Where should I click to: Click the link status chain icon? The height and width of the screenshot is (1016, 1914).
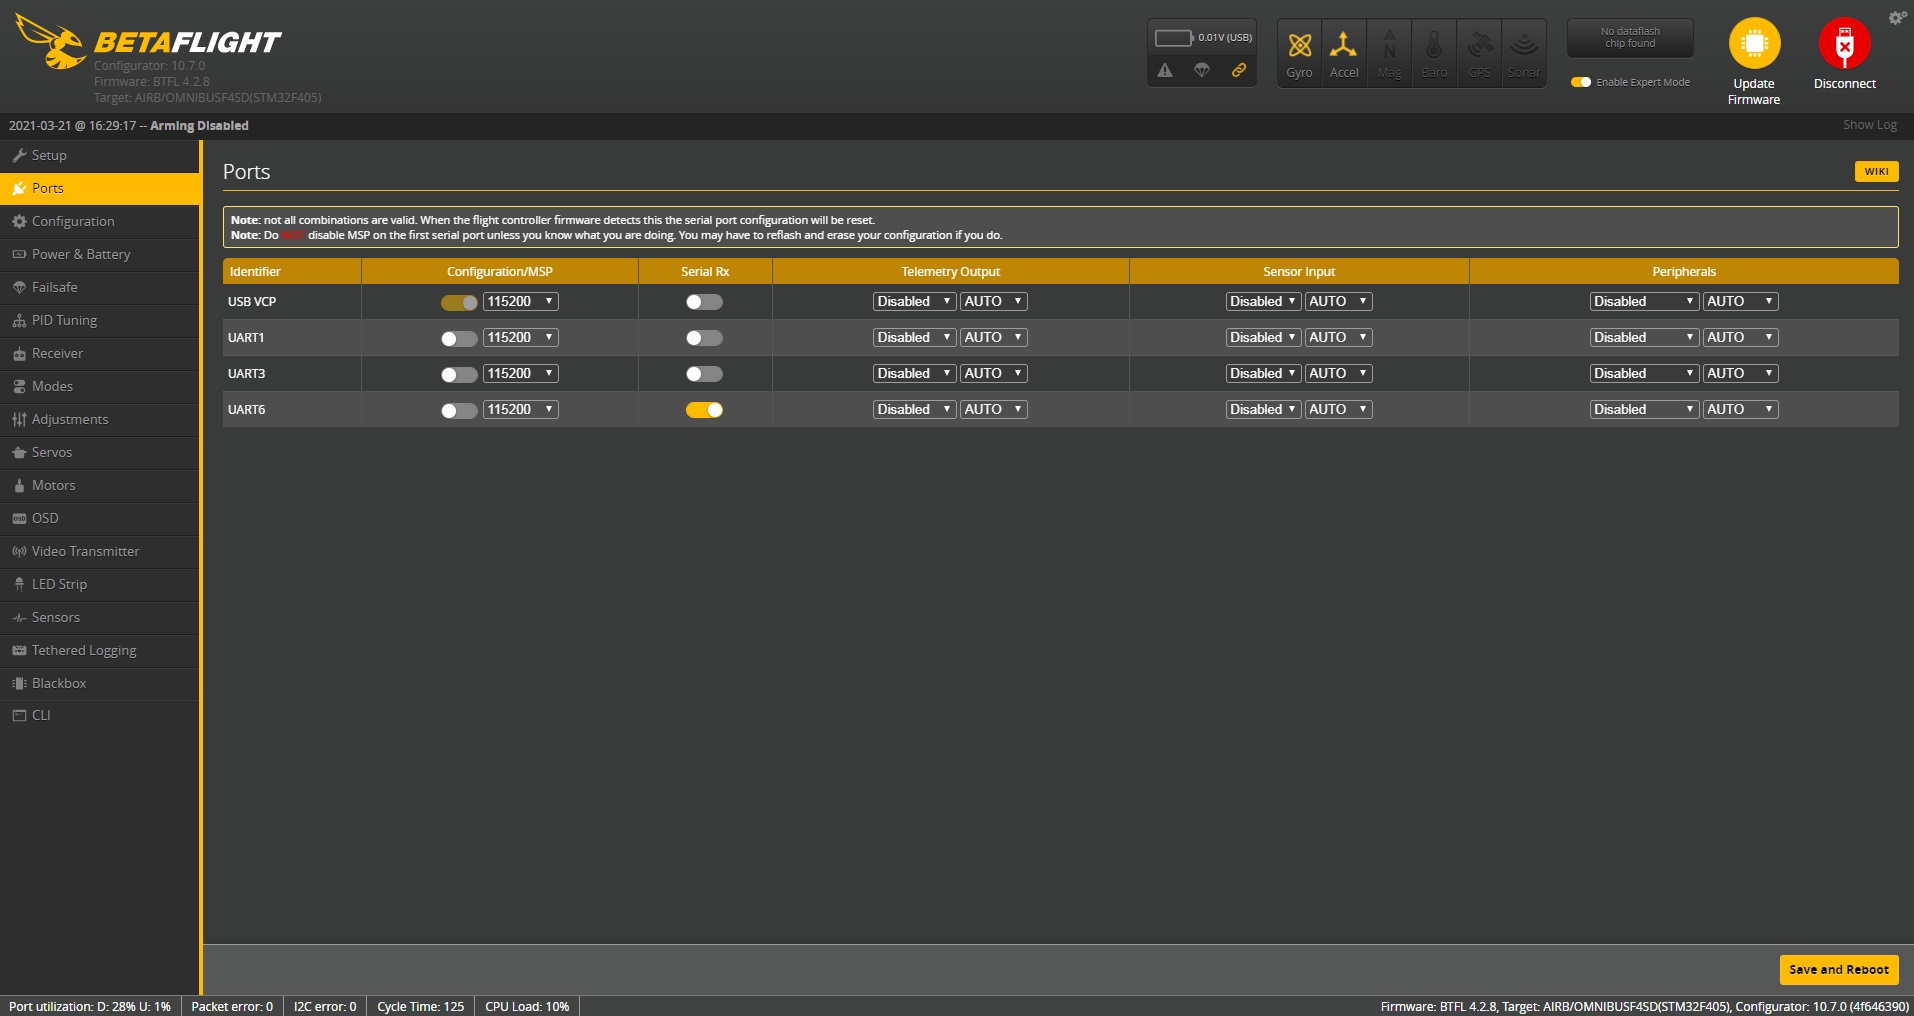pos(1239,70)
